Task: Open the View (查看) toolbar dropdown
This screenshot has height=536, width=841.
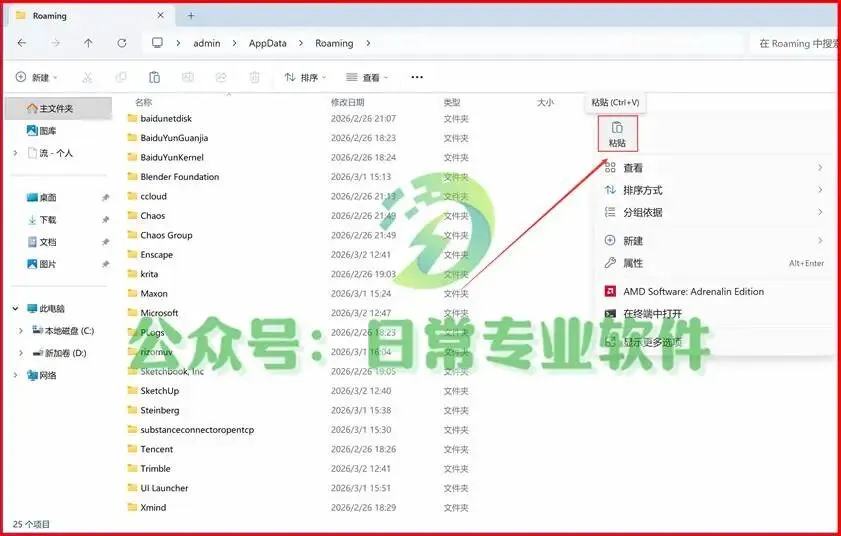Action: pyautogui.click(x=367, y=78)
